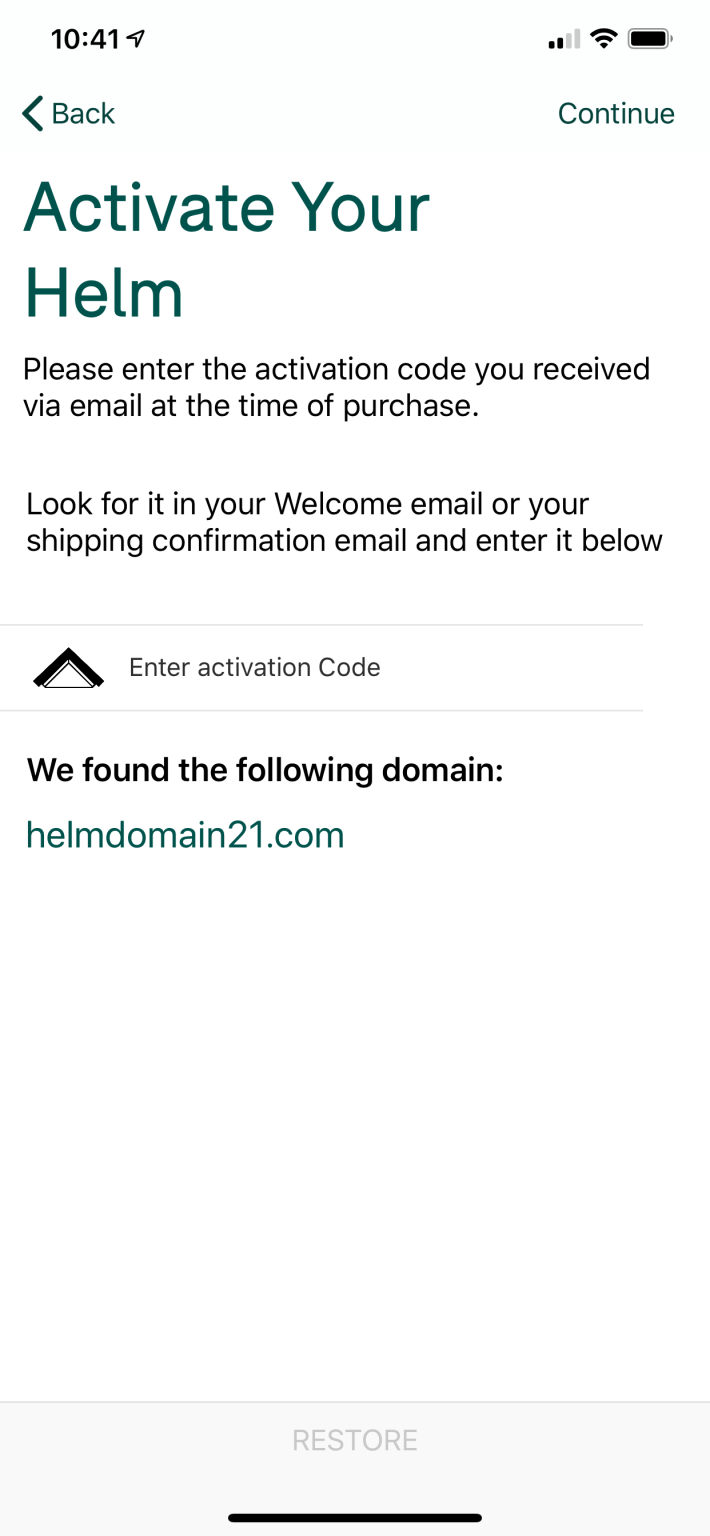Click the Activate Your Helm title

tap(228, 248)
